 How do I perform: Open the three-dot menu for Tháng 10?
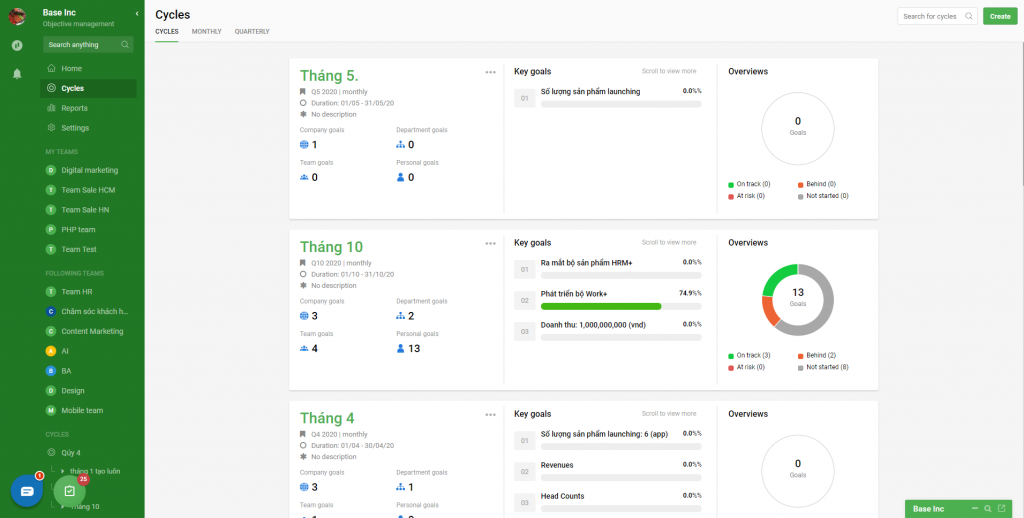490,243
